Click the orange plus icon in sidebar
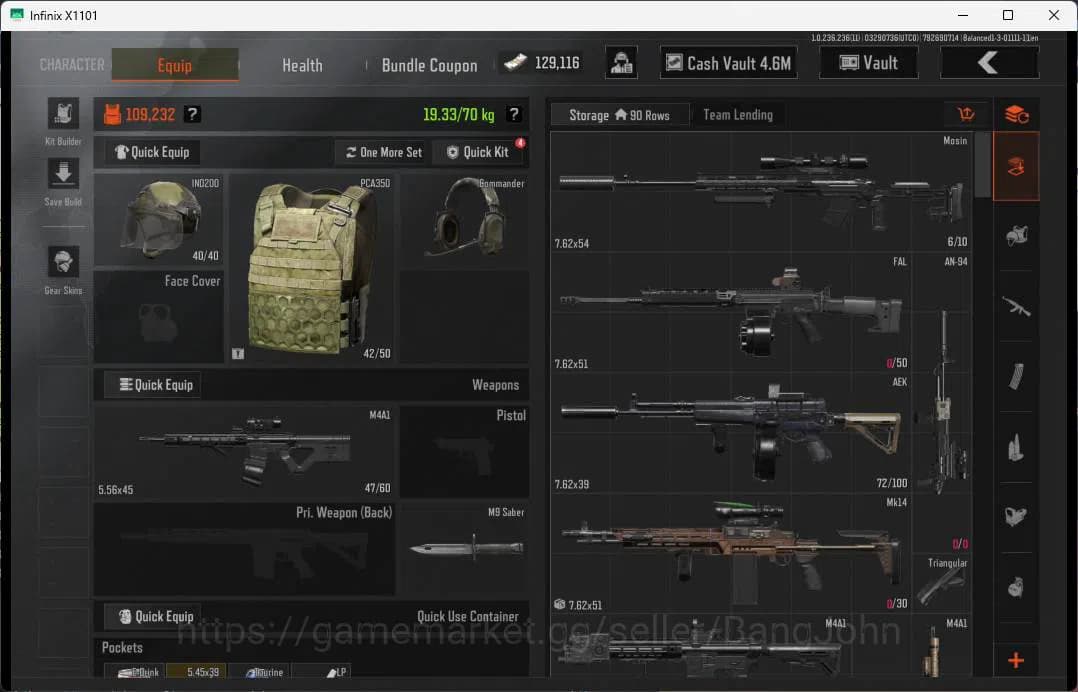The width and height of the screenshot is (1078, 692). (x=1015, y=660)
